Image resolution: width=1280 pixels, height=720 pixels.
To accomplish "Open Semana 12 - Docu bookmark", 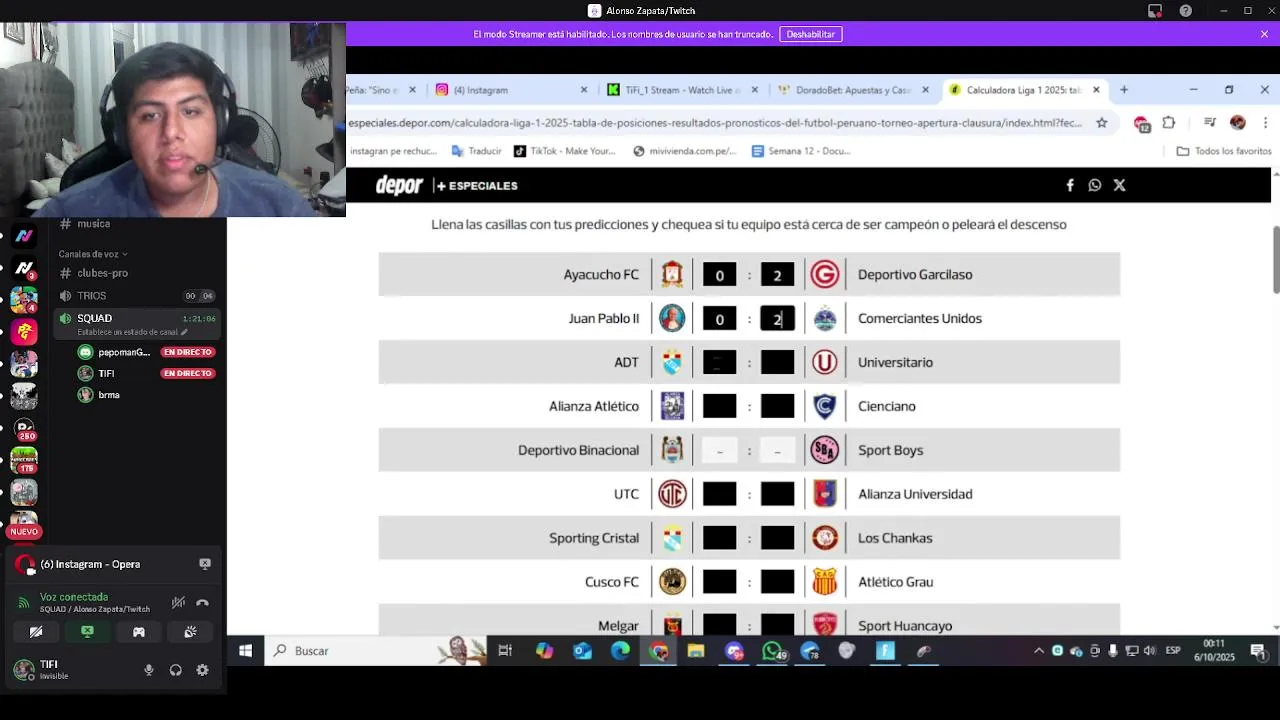I will (x=801, y=151).
